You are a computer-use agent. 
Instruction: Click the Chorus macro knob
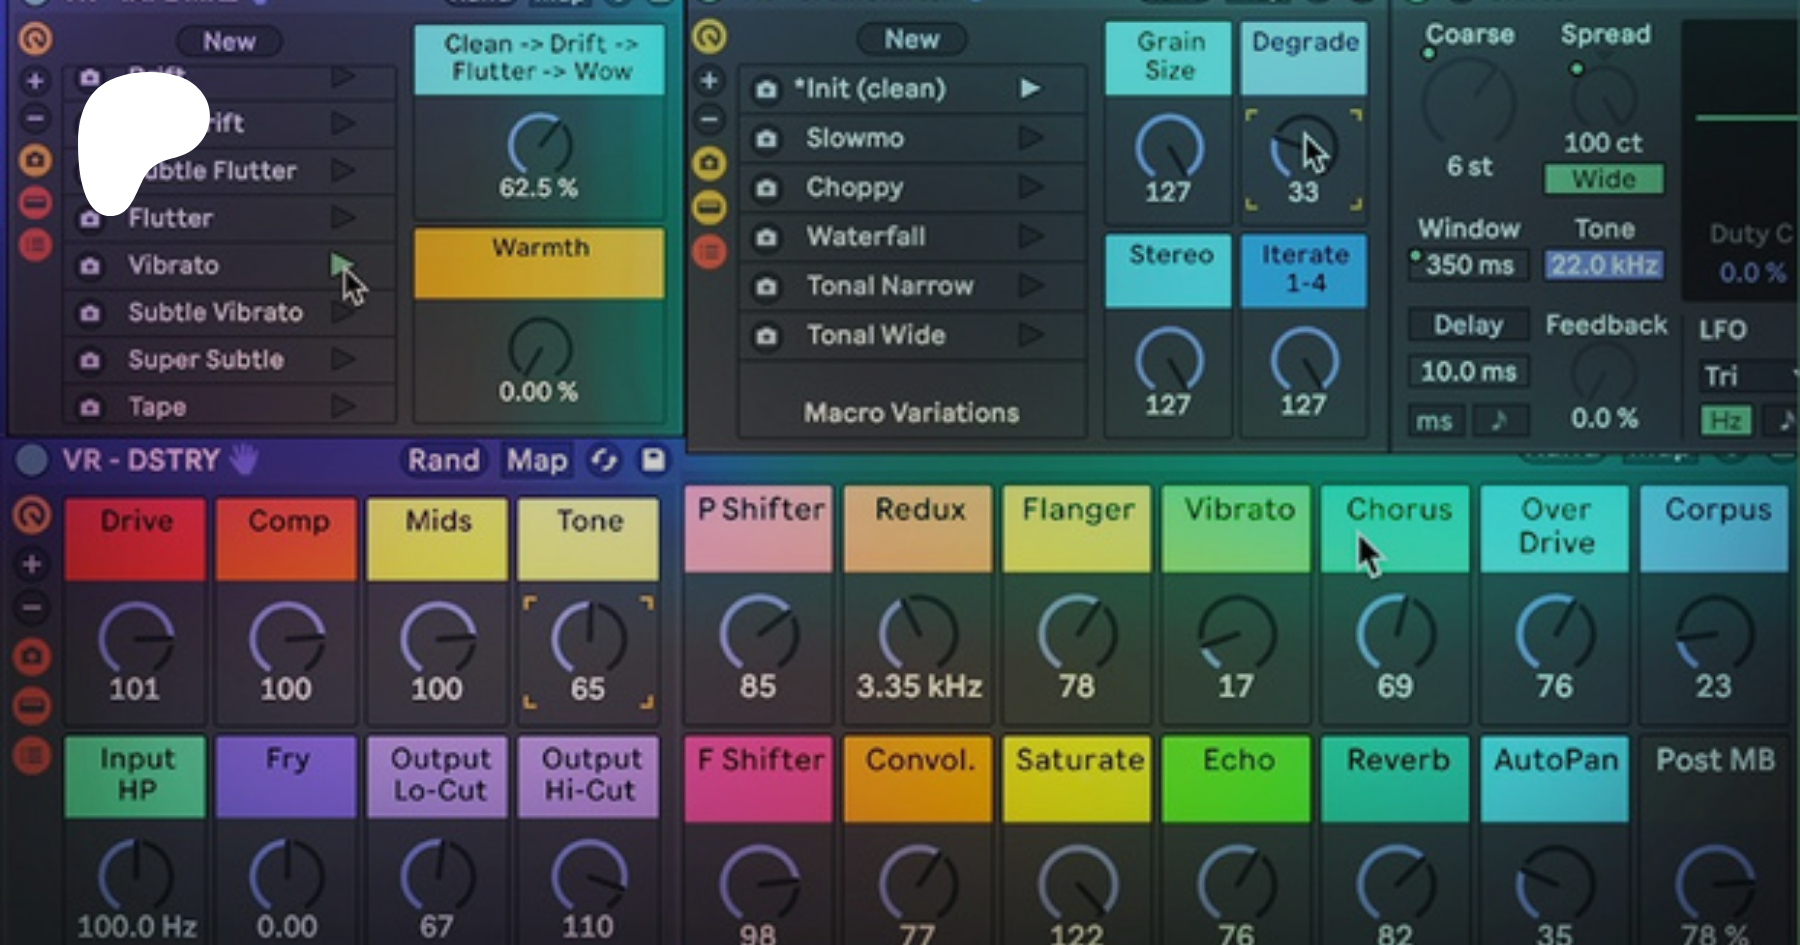point(1395,634)
